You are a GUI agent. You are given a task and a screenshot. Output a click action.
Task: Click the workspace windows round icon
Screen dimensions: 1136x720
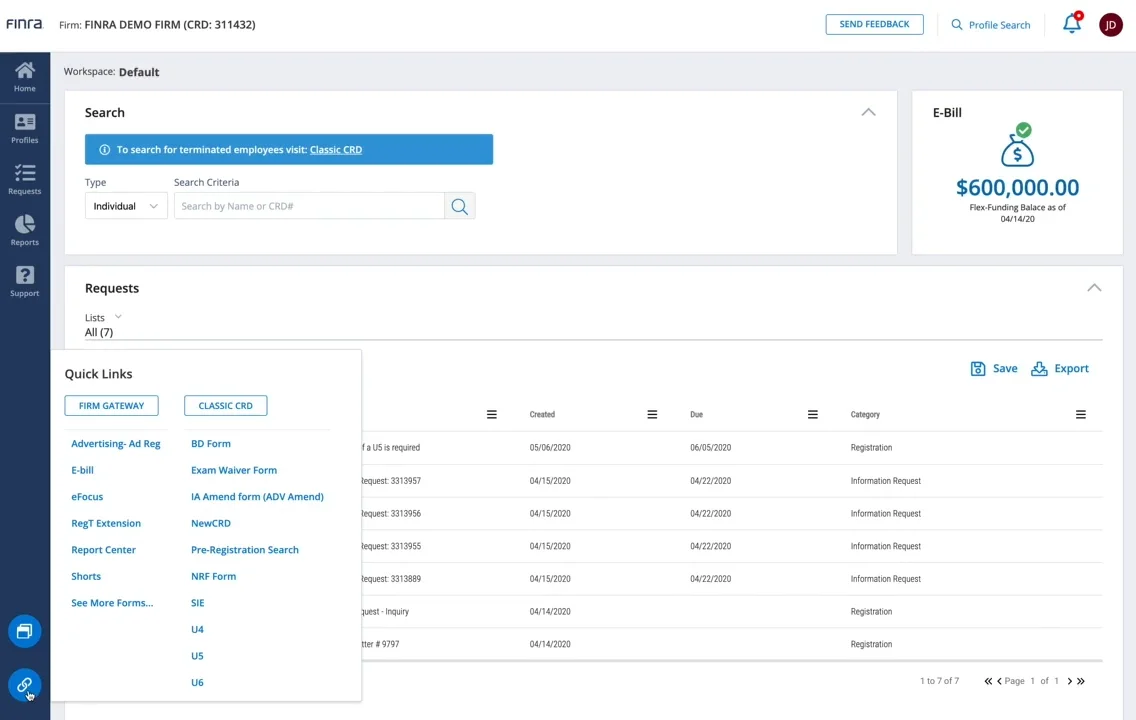(25, 631)
